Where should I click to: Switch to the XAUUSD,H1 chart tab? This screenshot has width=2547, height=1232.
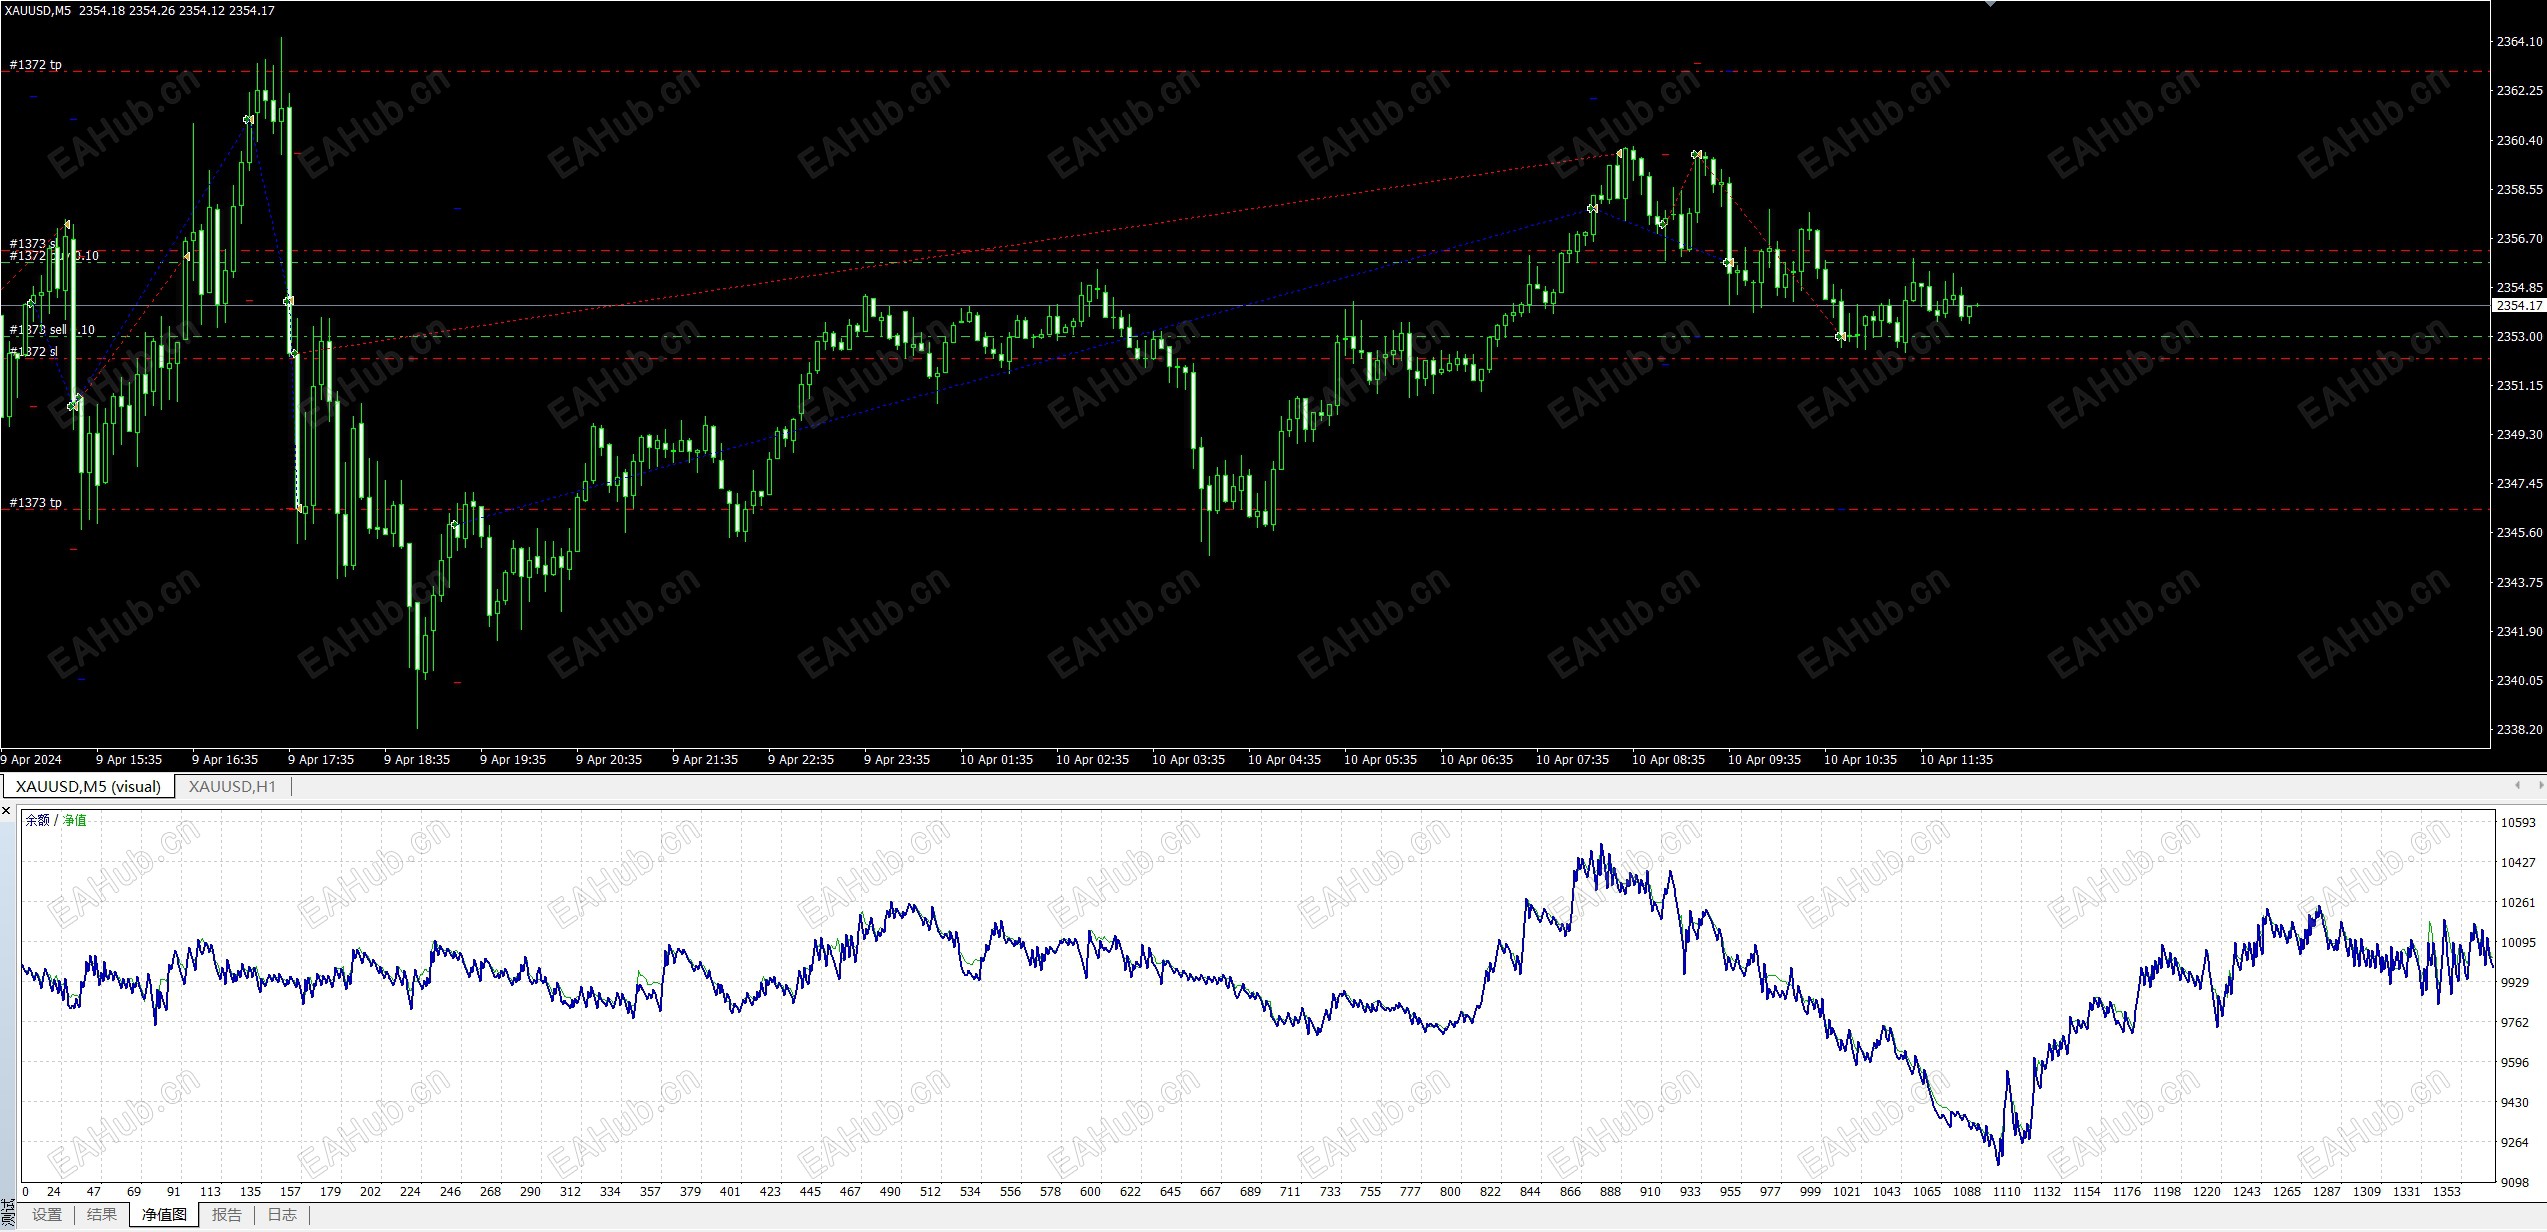232,786
